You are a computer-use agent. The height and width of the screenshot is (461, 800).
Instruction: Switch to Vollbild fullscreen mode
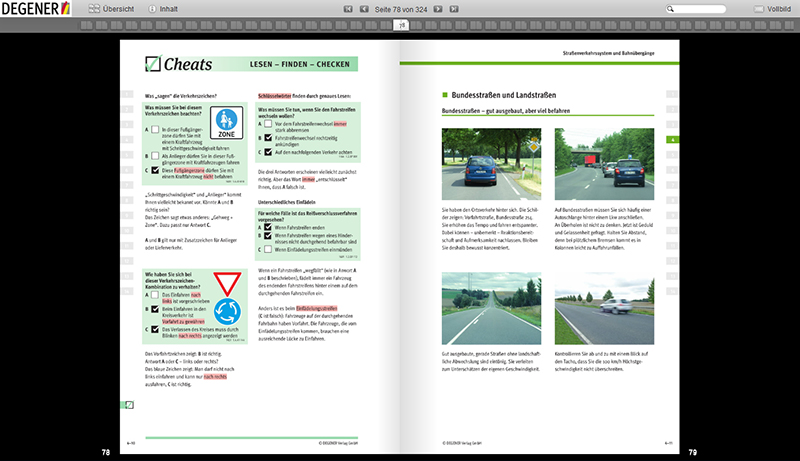[772, 9]
